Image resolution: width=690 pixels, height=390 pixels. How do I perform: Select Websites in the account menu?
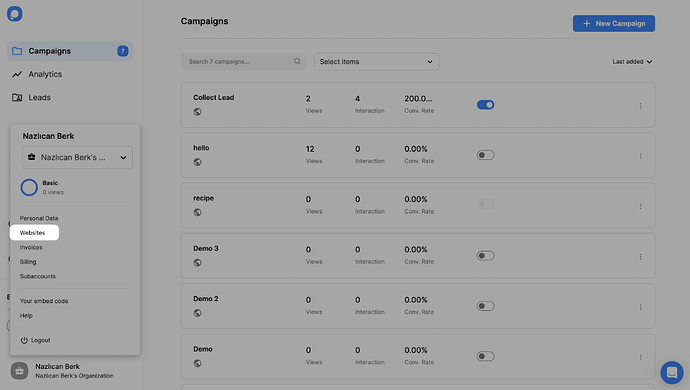pyautogui.click(x=34, y=232)
